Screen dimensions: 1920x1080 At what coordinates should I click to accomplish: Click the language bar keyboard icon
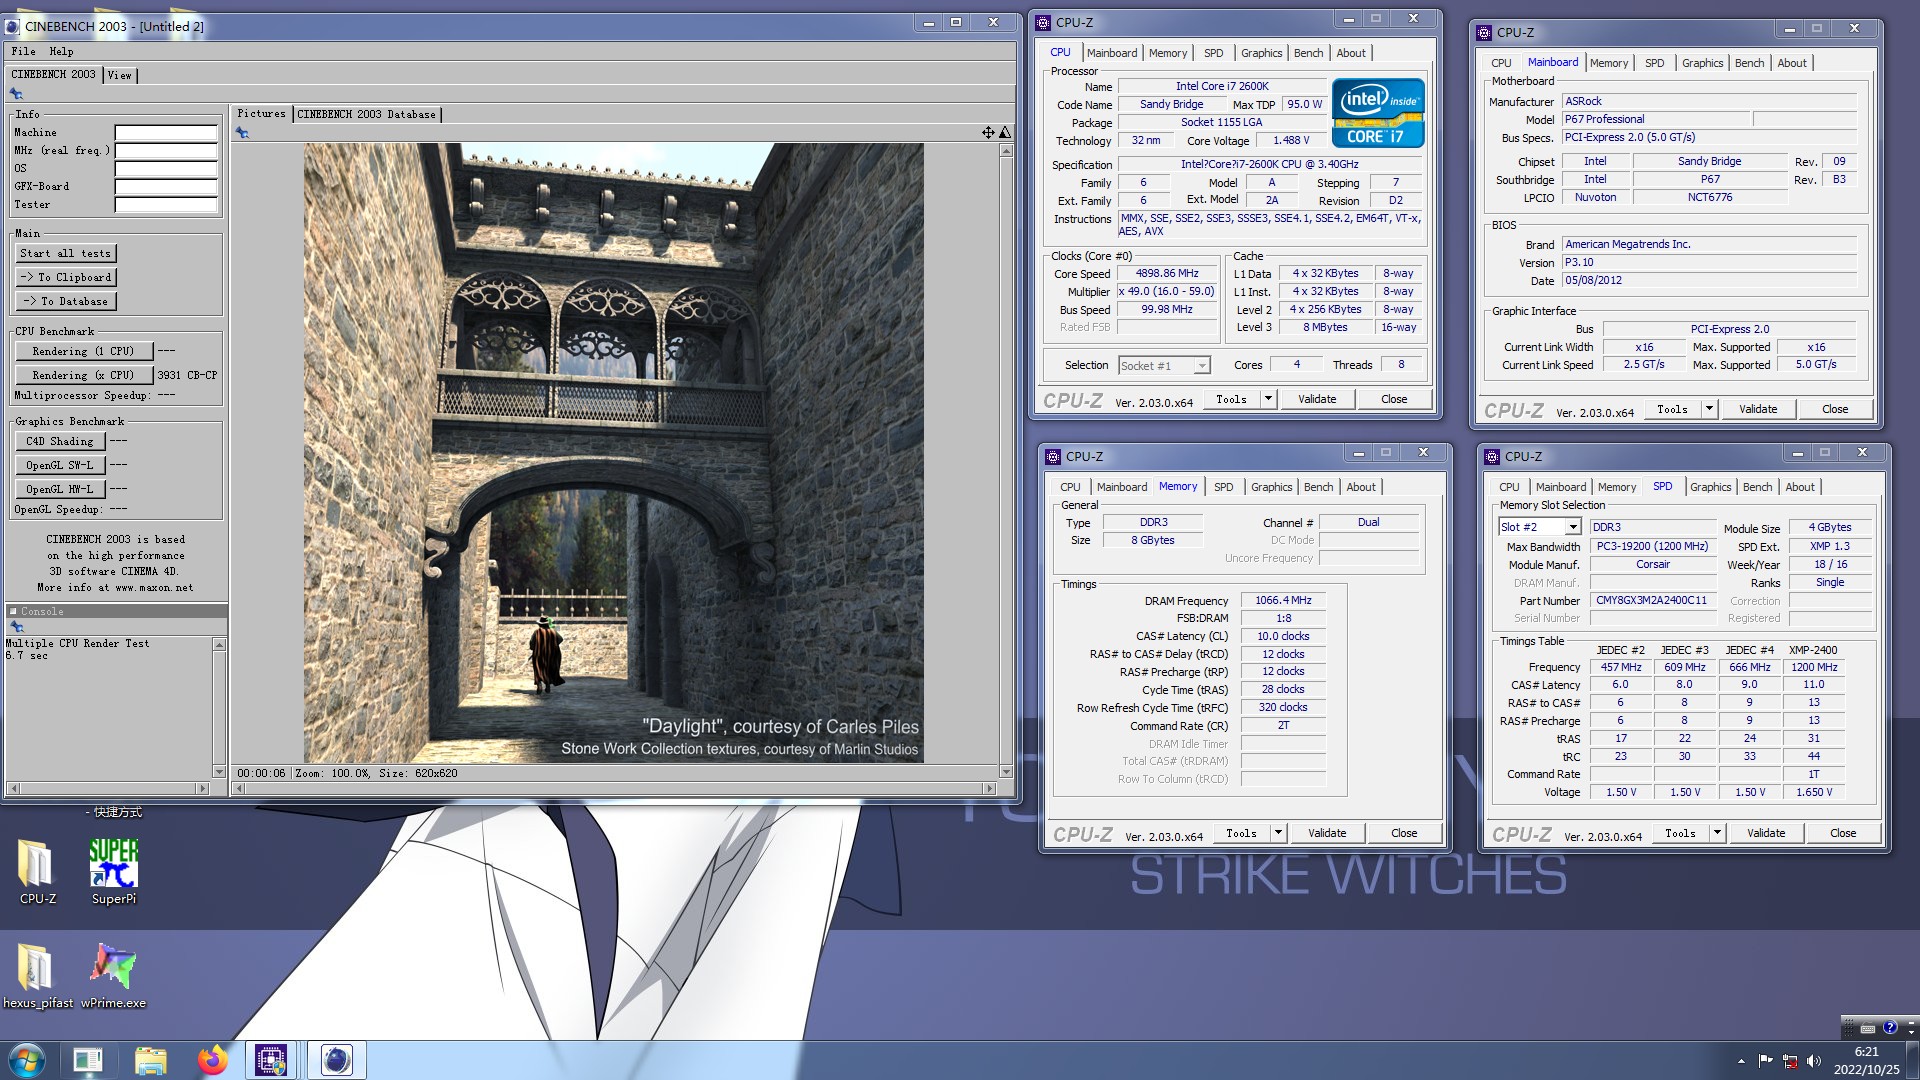(1867, 1028)
